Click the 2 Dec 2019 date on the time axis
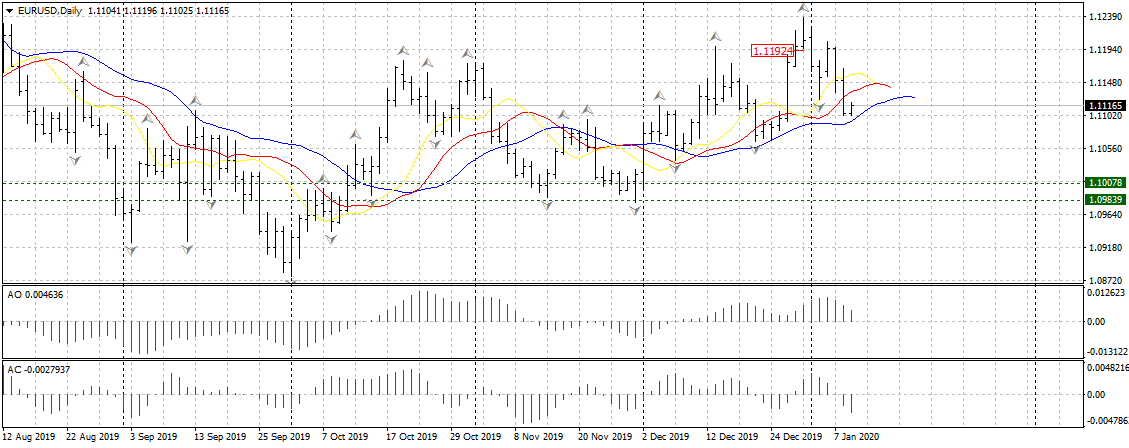The width and height of the screenshot is (1129, 448). coord(664,437)
